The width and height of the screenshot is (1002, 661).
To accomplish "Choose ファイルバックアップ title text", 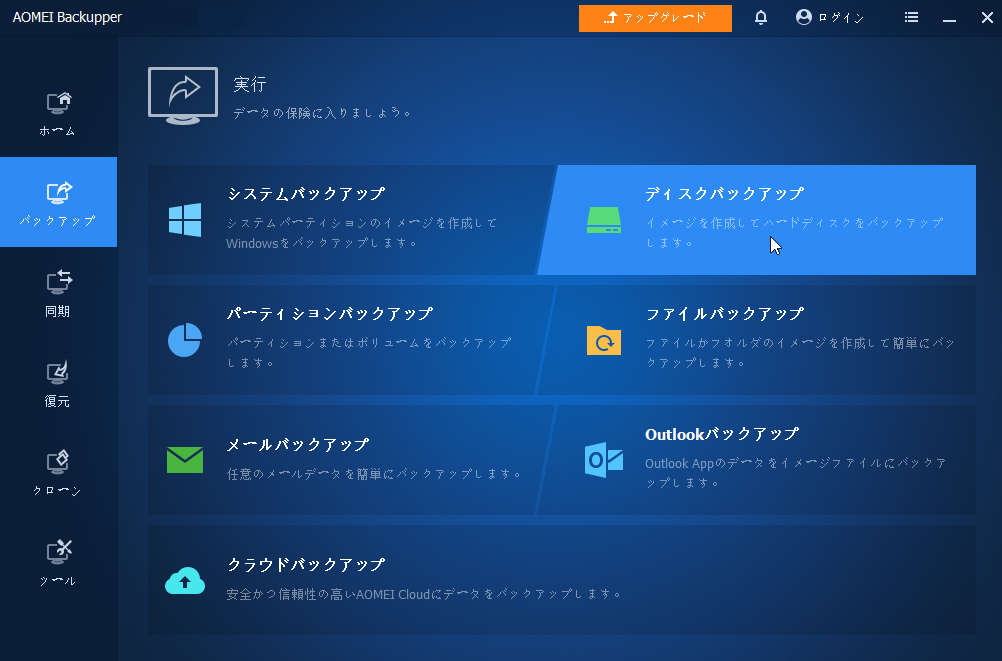I will pyautogui.click(x=725, y=314).
